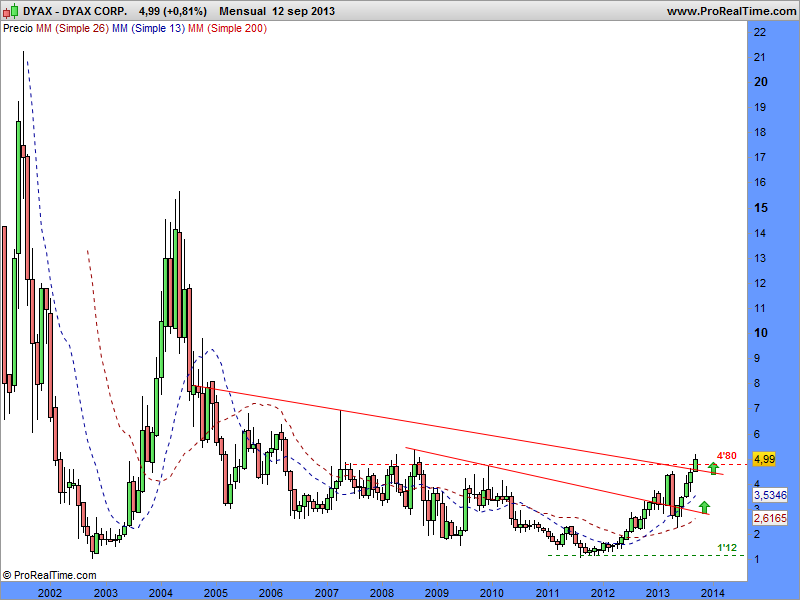Click the red "4'80" resistance label
The height and width of the screenshot is (600, 800).
point(727,456)
